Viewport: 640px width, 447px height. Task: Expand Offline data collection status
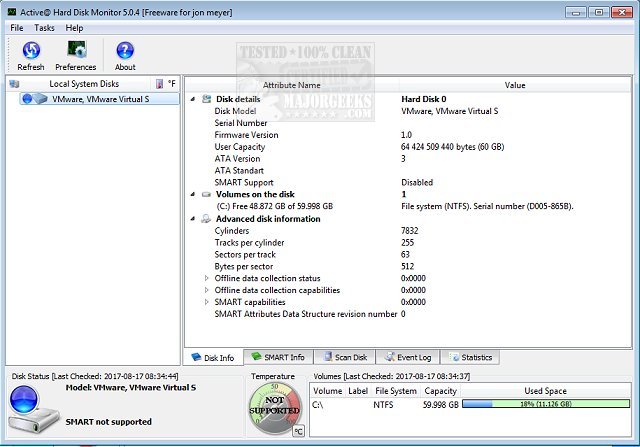pyautogui.click(x=207, y=278)
